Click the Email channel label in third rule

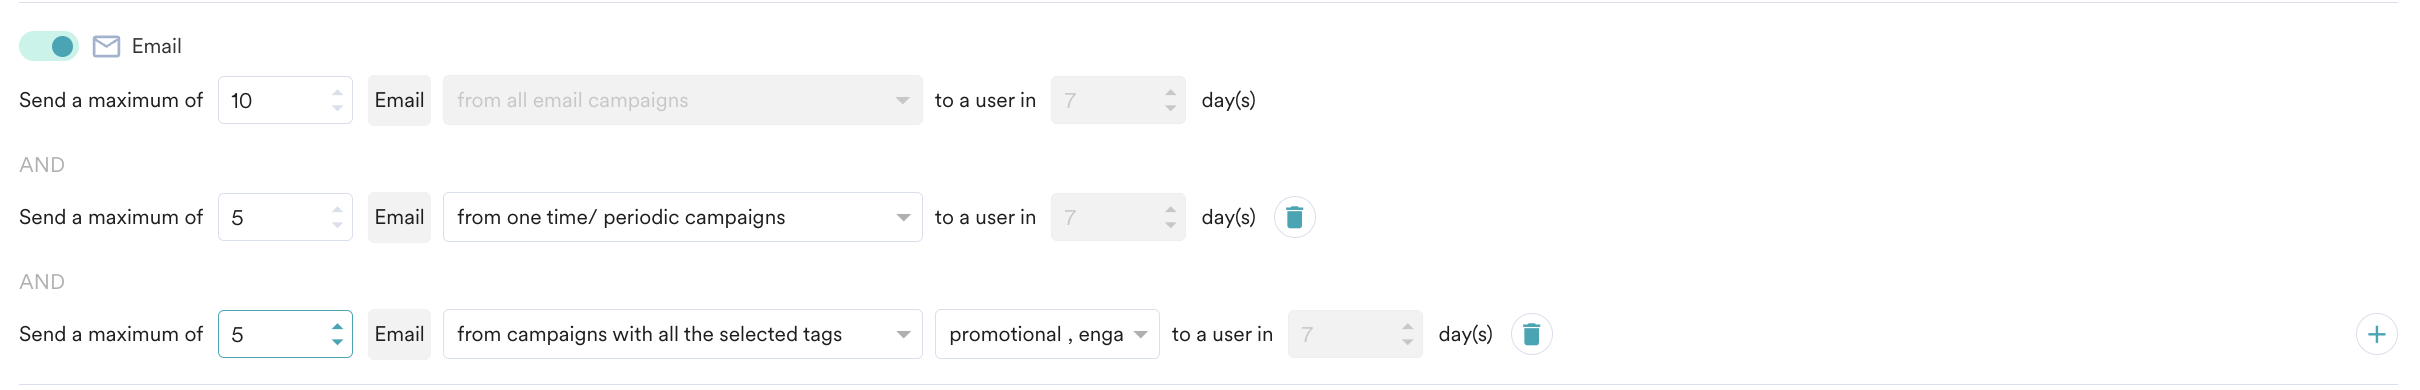399,334
